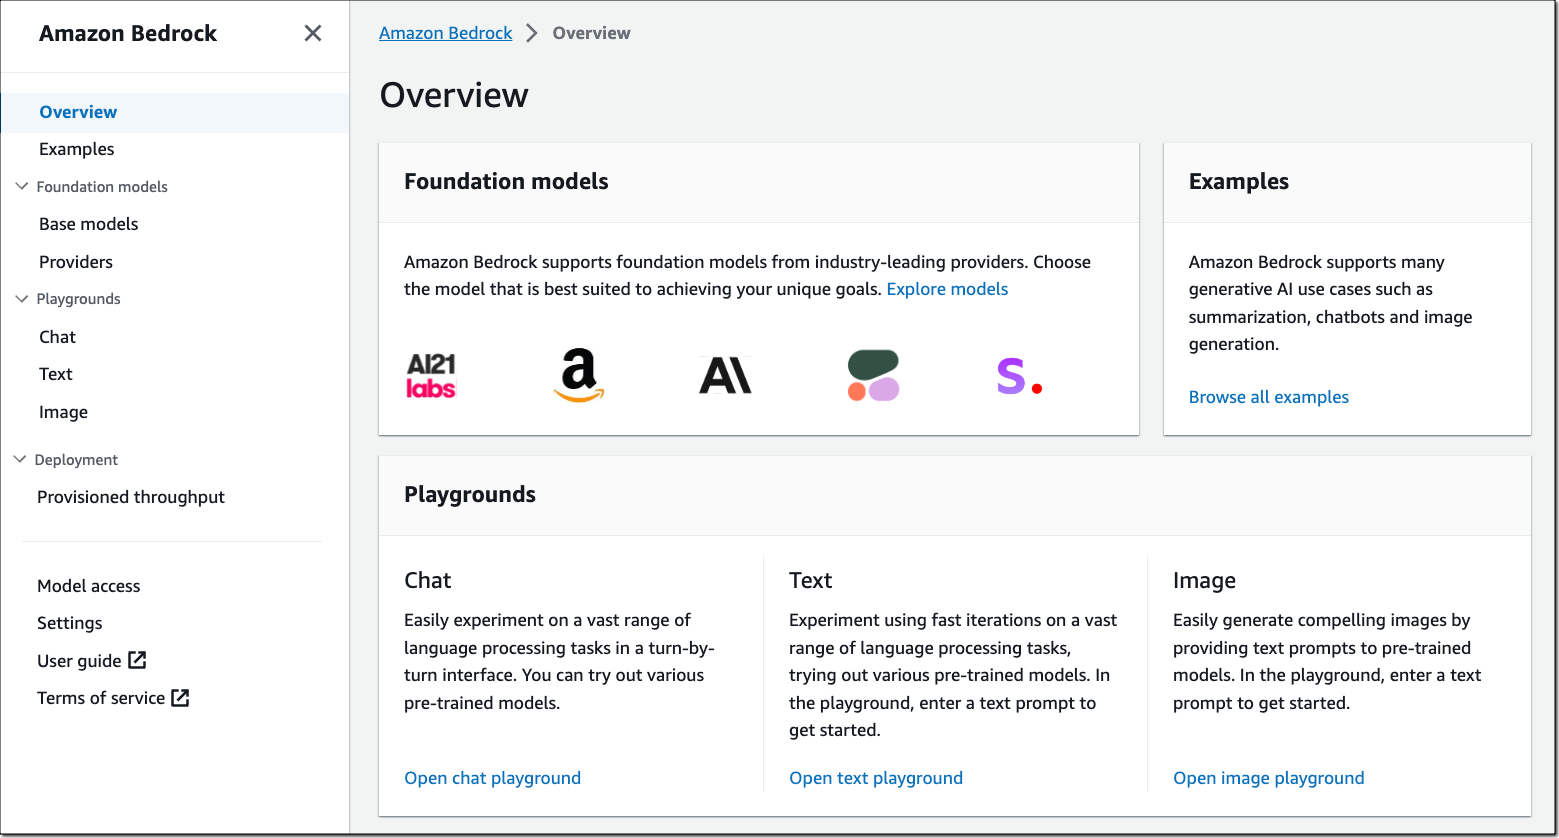Open Model access page

tap(89, 586)
